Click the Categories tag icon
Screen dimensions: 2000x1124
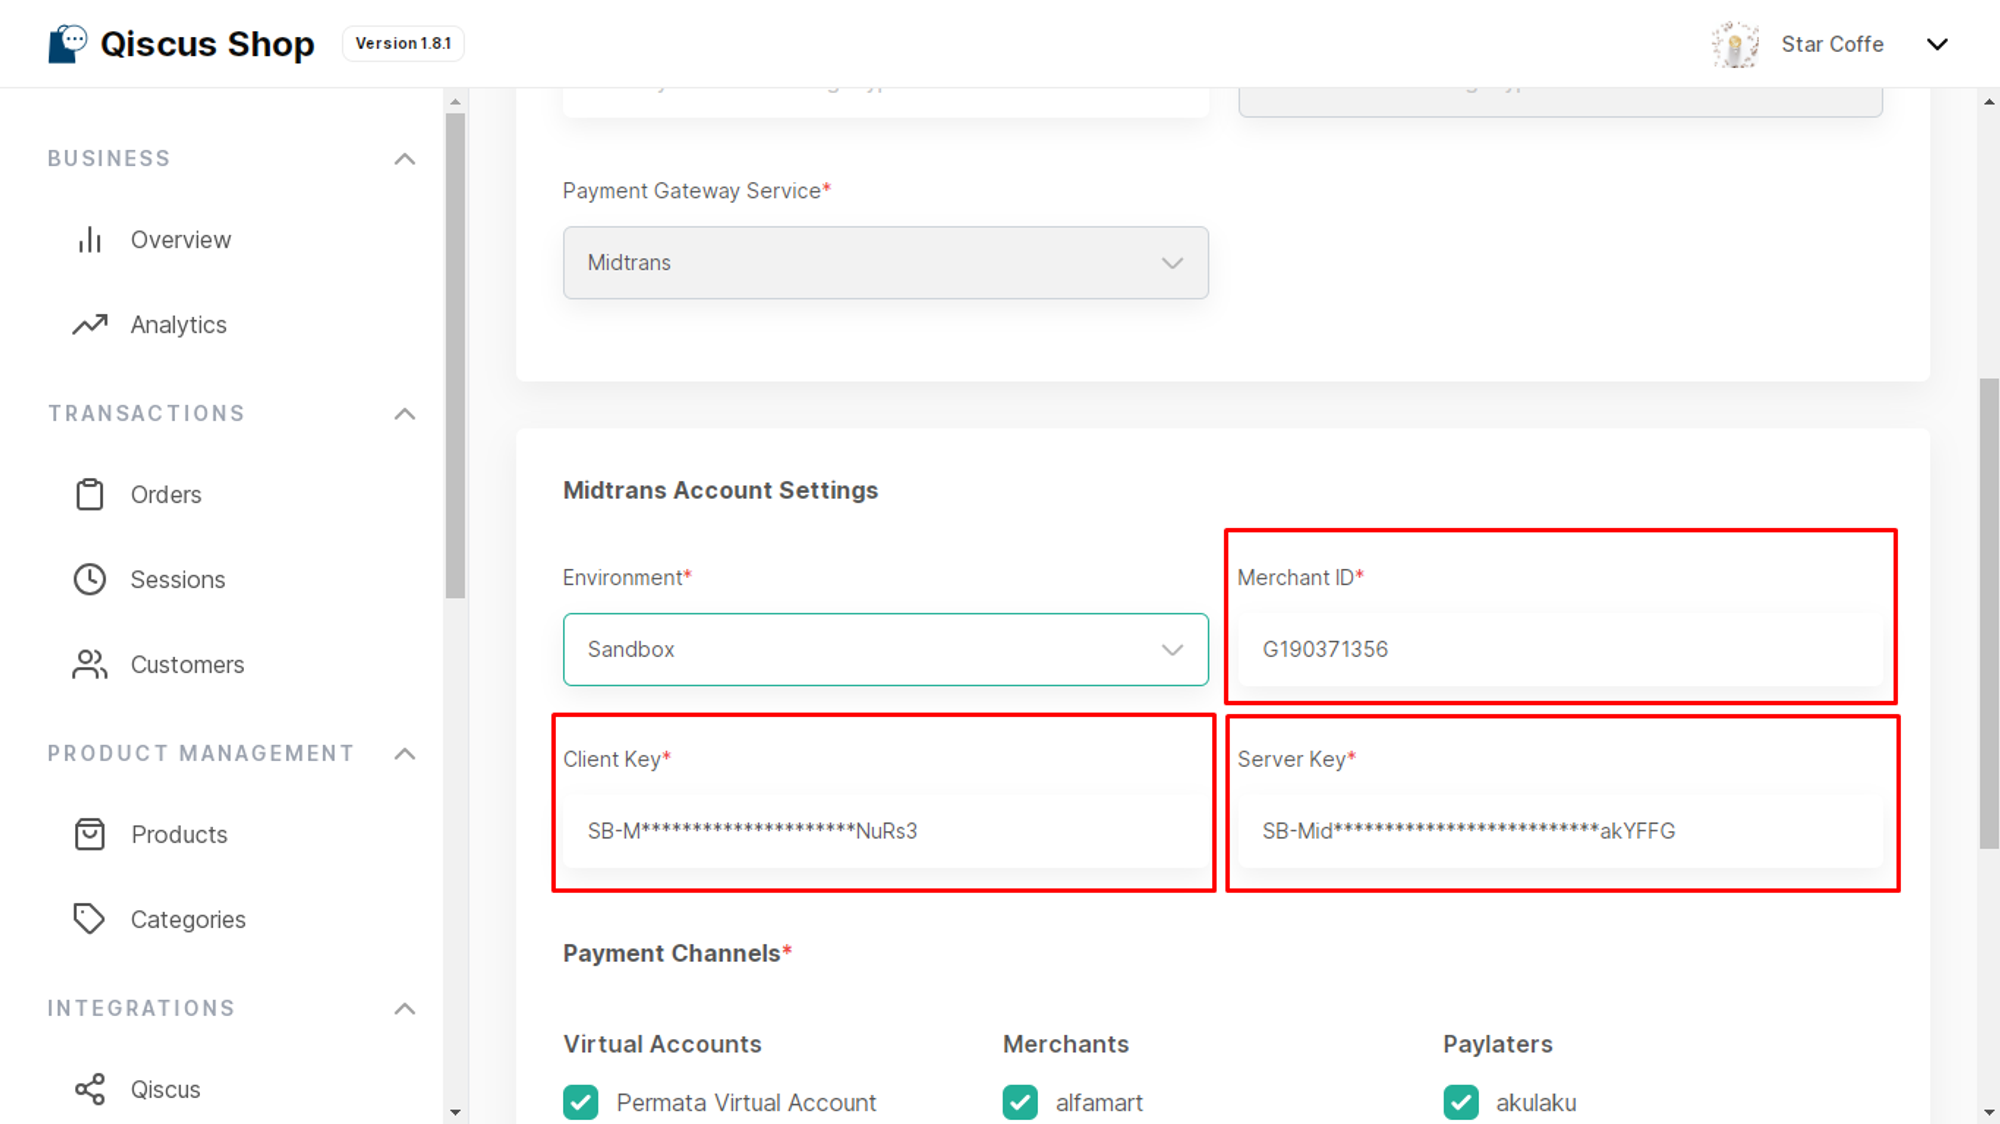pos(90,919)
